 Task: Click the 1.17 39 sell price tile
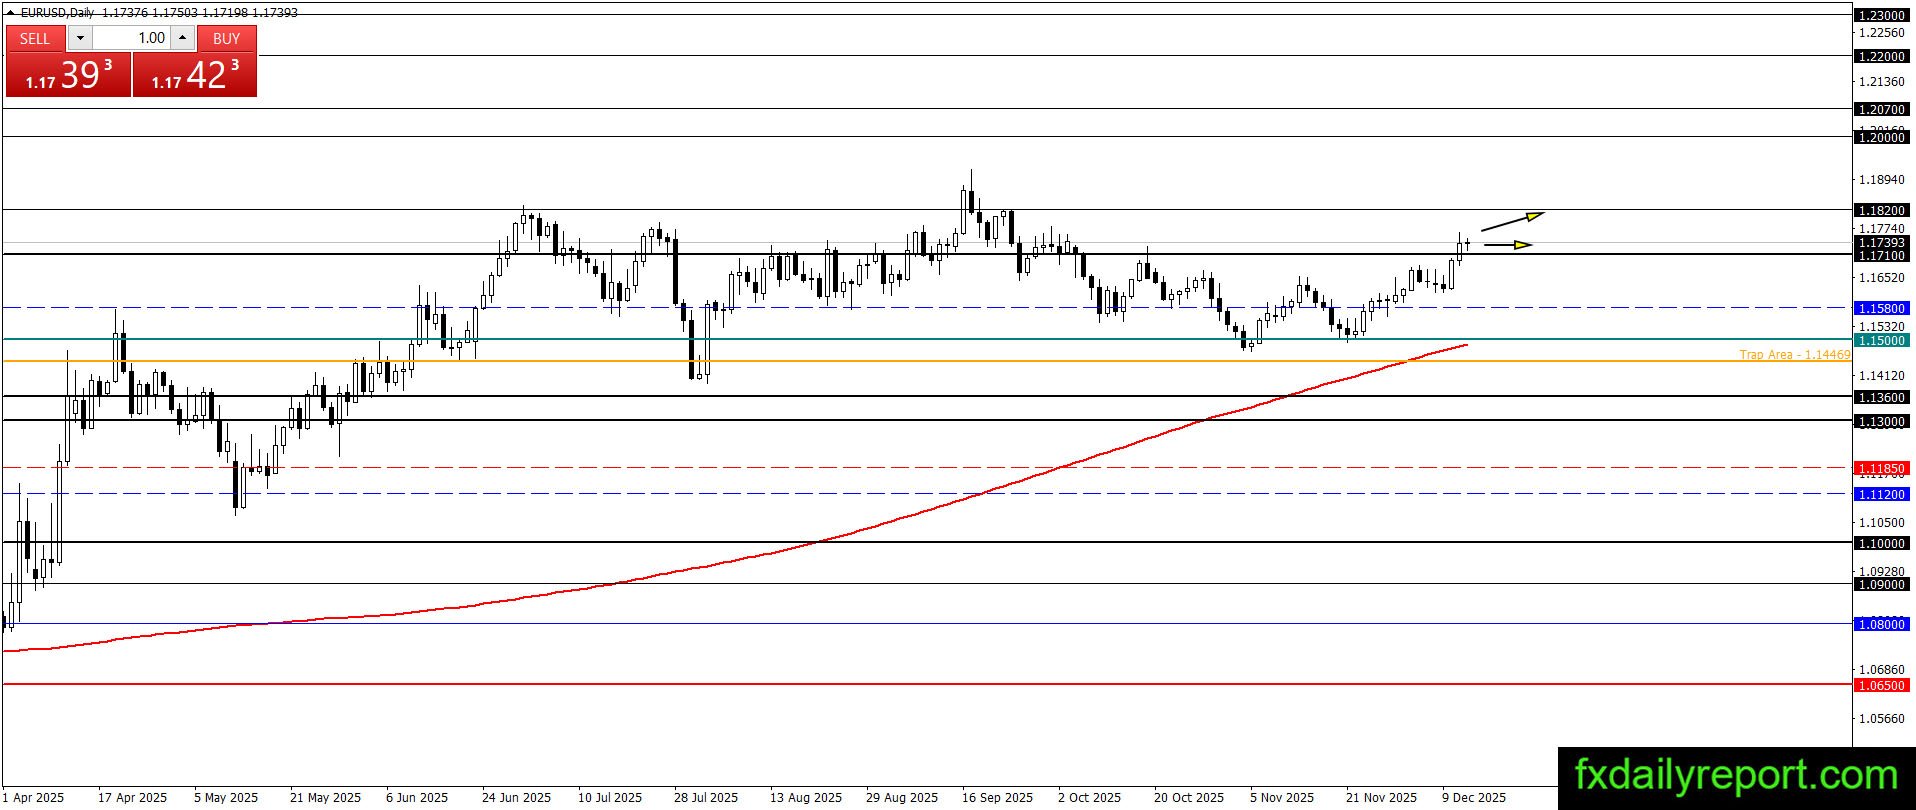(x=68, y=75)
